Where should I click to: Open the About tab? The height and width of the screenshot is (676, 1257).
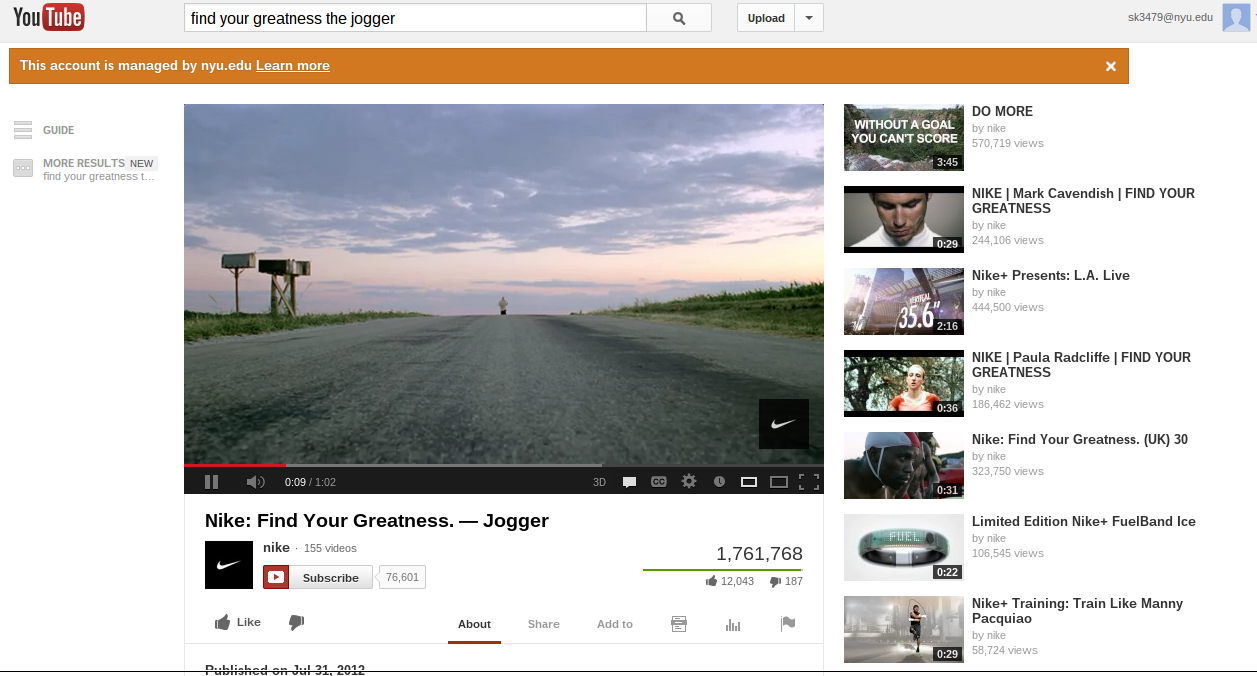(474, 624)
